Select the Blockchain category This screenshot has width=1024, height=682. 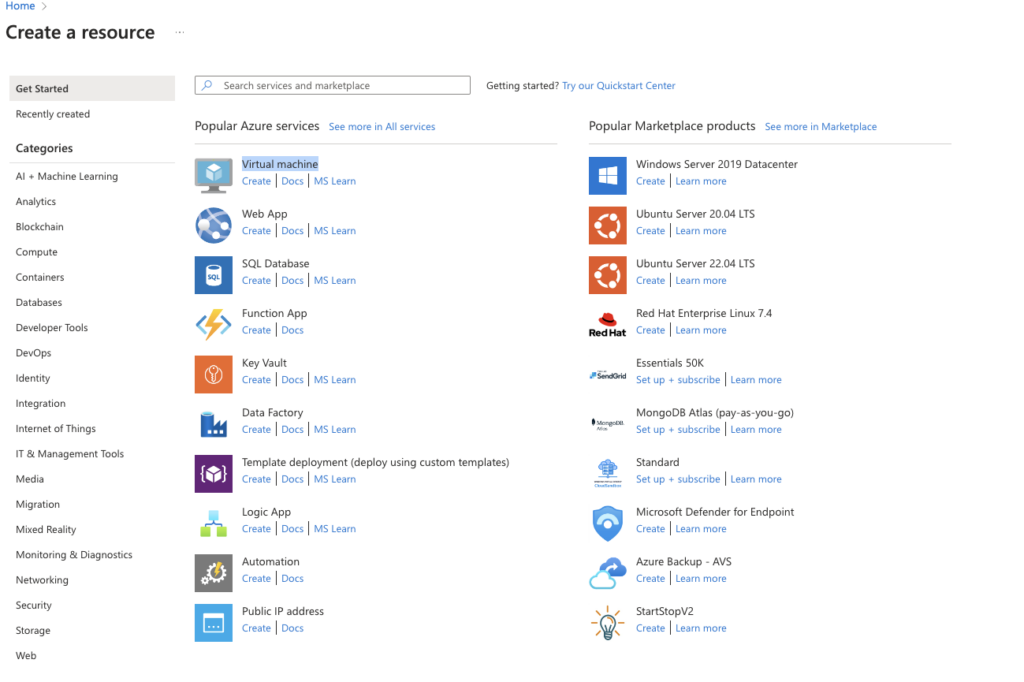(40, 227)
